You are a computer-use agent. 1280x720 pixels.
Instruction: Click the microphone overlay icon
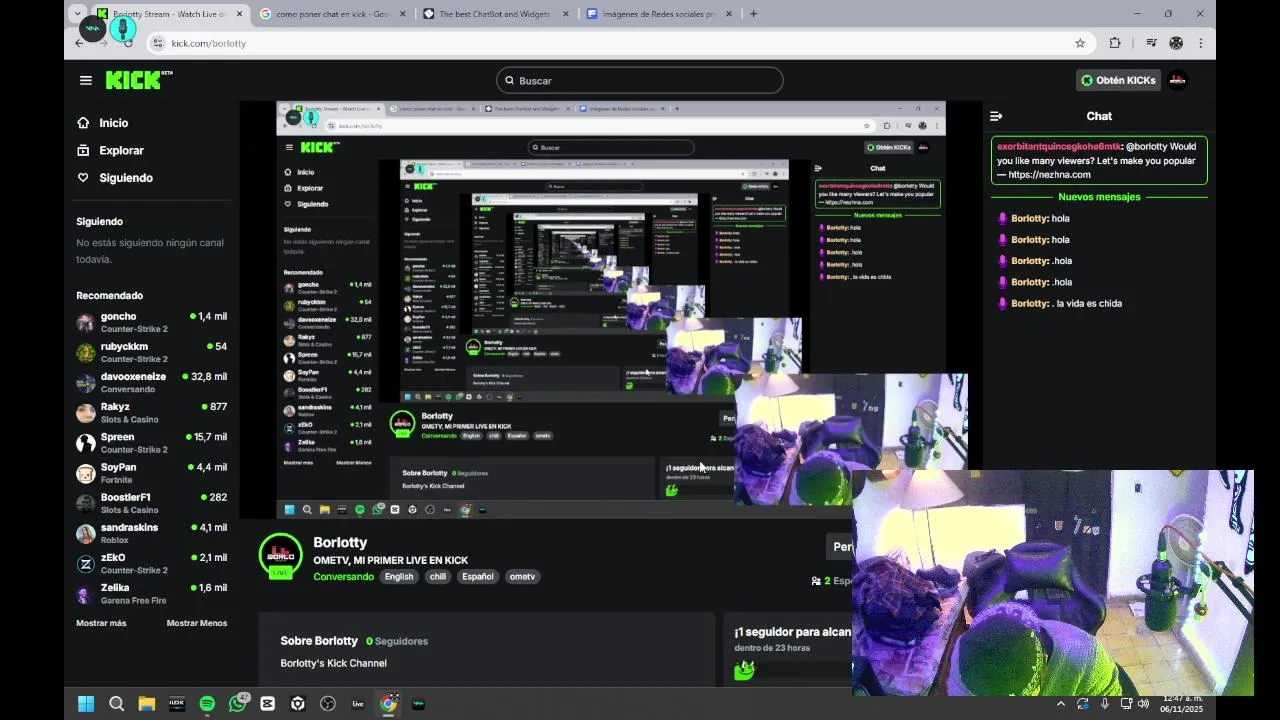coord(123,29)
